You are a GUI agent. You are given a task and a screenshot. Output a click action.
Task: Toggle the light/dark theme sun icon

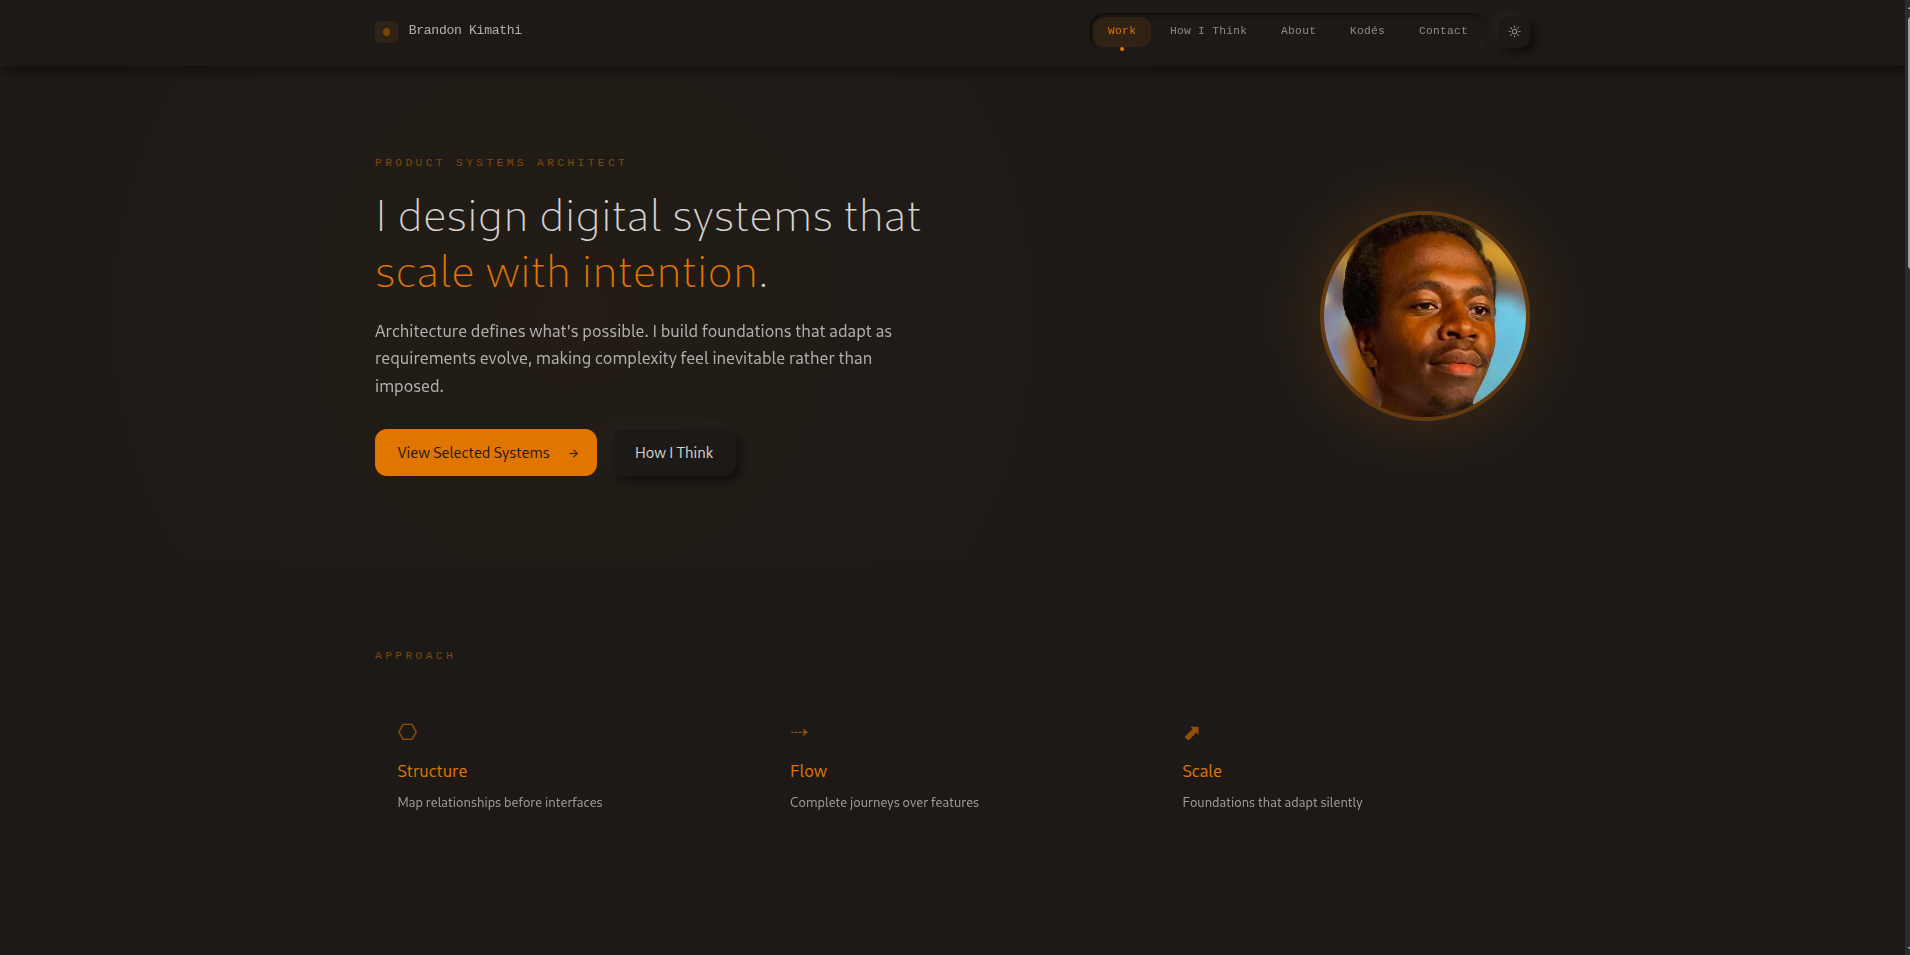click(1514, 32)
